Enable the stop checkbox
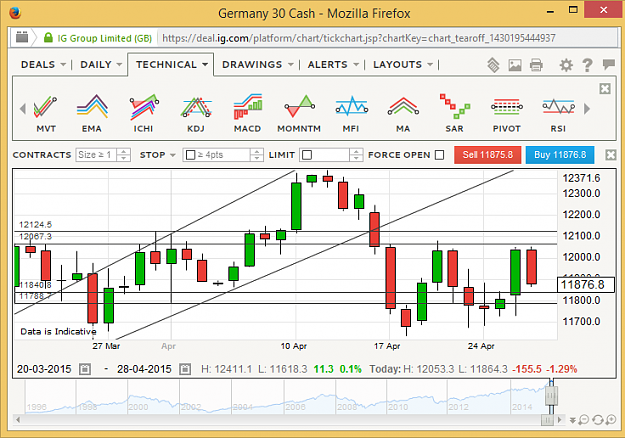 (191, 155)
